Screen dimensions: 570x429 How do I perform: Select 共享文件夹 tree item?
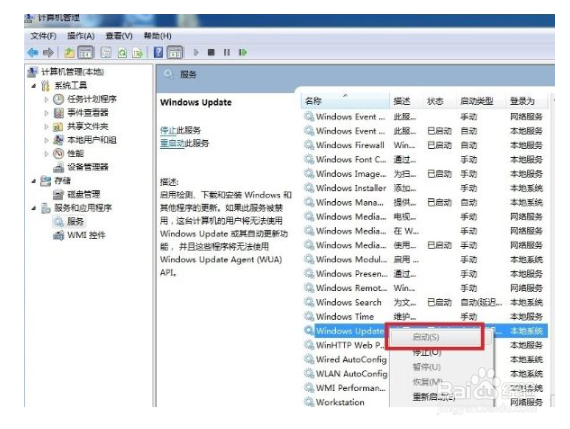(x=88, y=127)
